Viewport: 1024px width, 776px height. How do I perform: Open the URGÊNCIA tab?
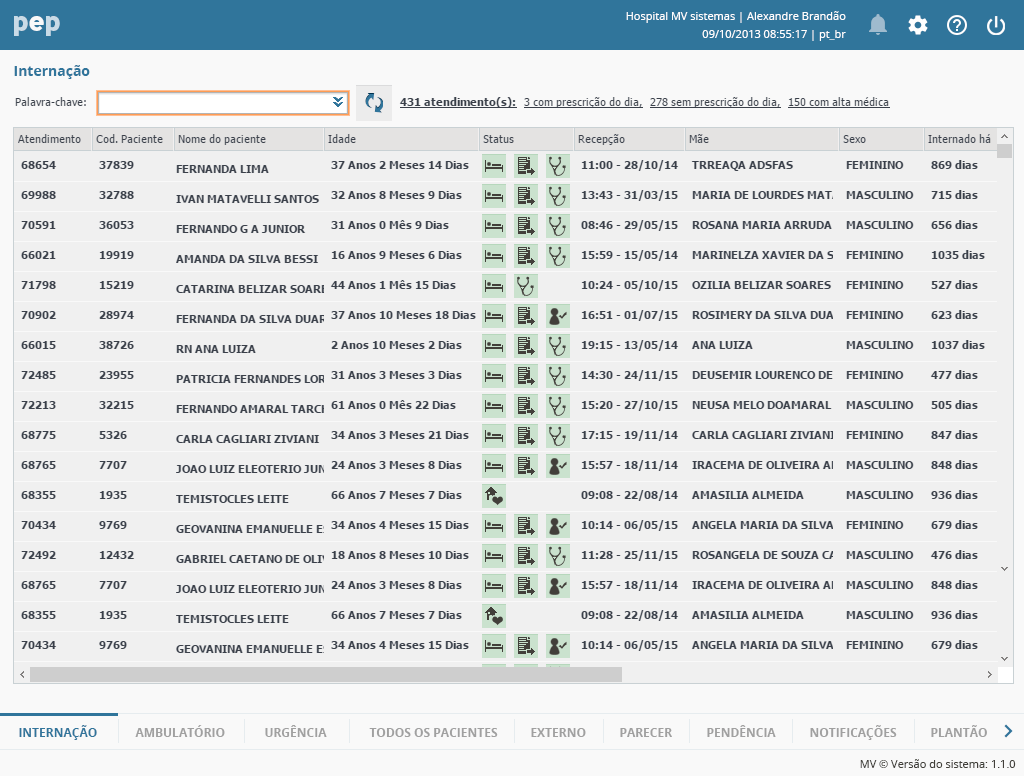pos(295,732)
